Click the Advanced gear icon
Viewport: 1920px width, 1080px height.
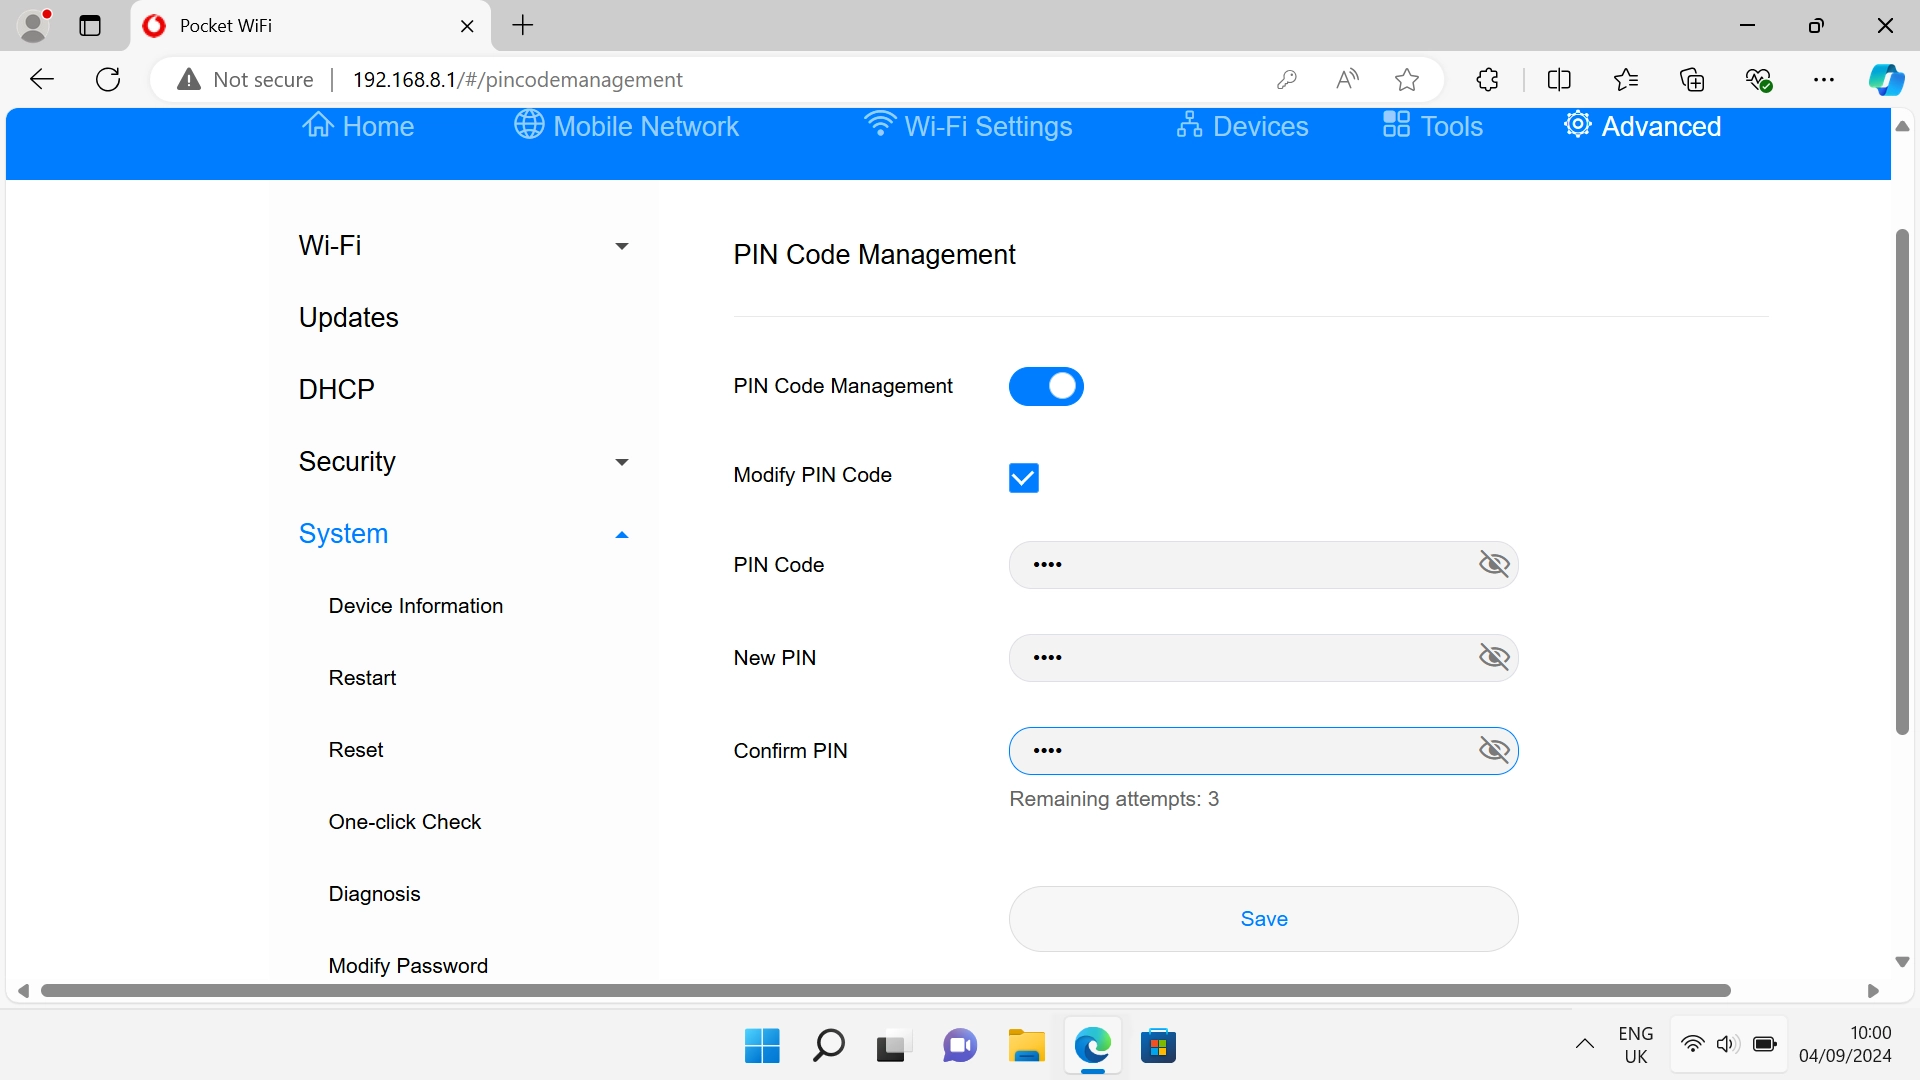[1577, 125]
